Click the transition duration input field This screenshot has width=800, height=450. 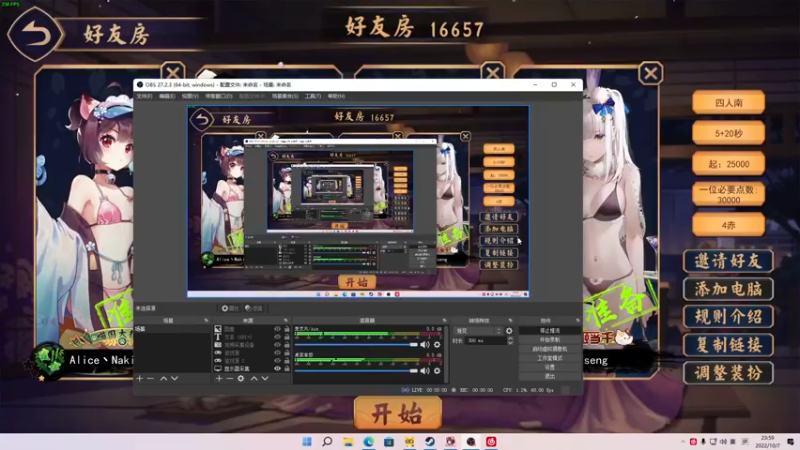tap(486, 341)
